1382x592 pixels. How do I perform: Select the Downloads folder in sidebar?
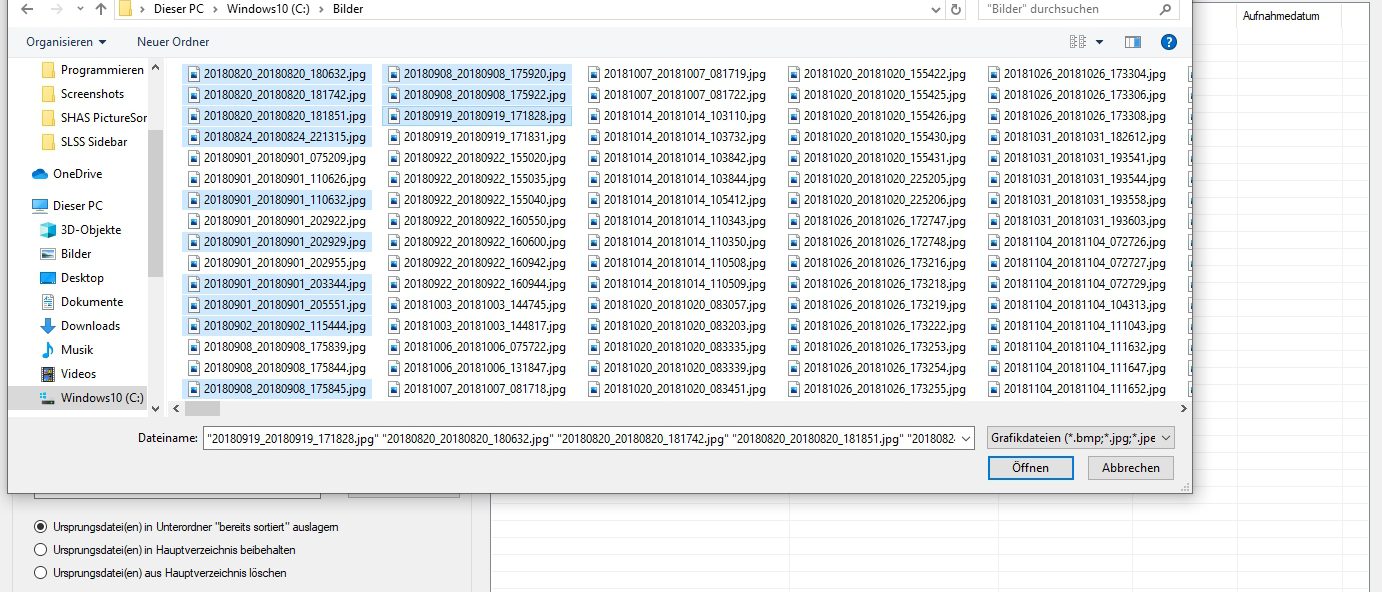point(89,326)
